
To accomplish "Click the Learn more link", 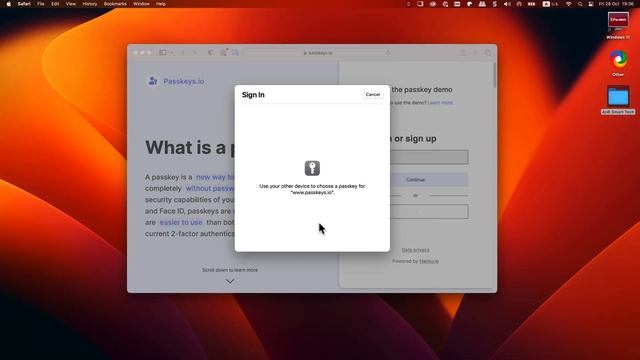I will (x=440, y=102).
